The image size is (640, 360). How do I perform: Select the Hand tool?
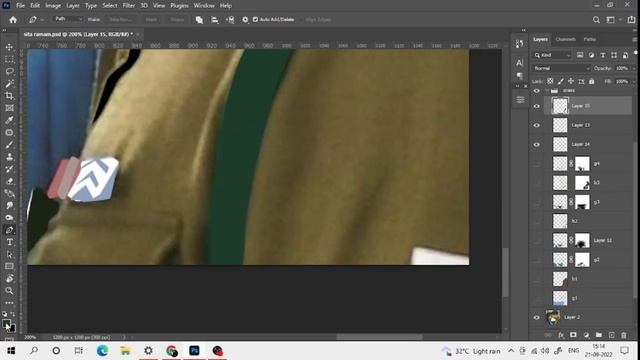pos(9,279)
